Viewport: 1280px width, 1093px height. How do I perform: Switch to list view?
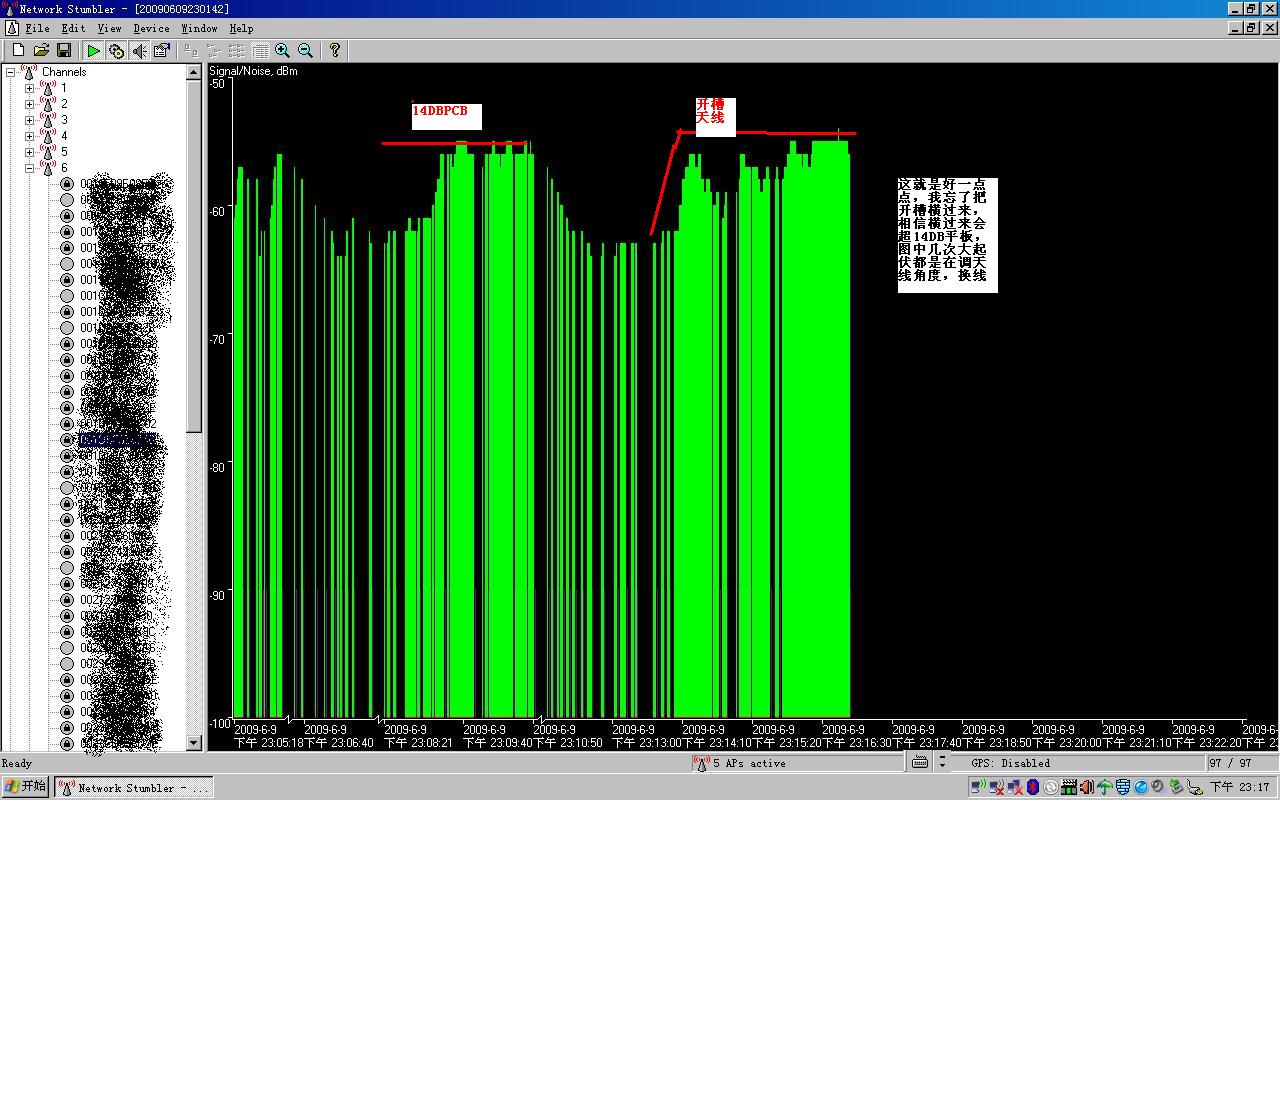(237, 50)
